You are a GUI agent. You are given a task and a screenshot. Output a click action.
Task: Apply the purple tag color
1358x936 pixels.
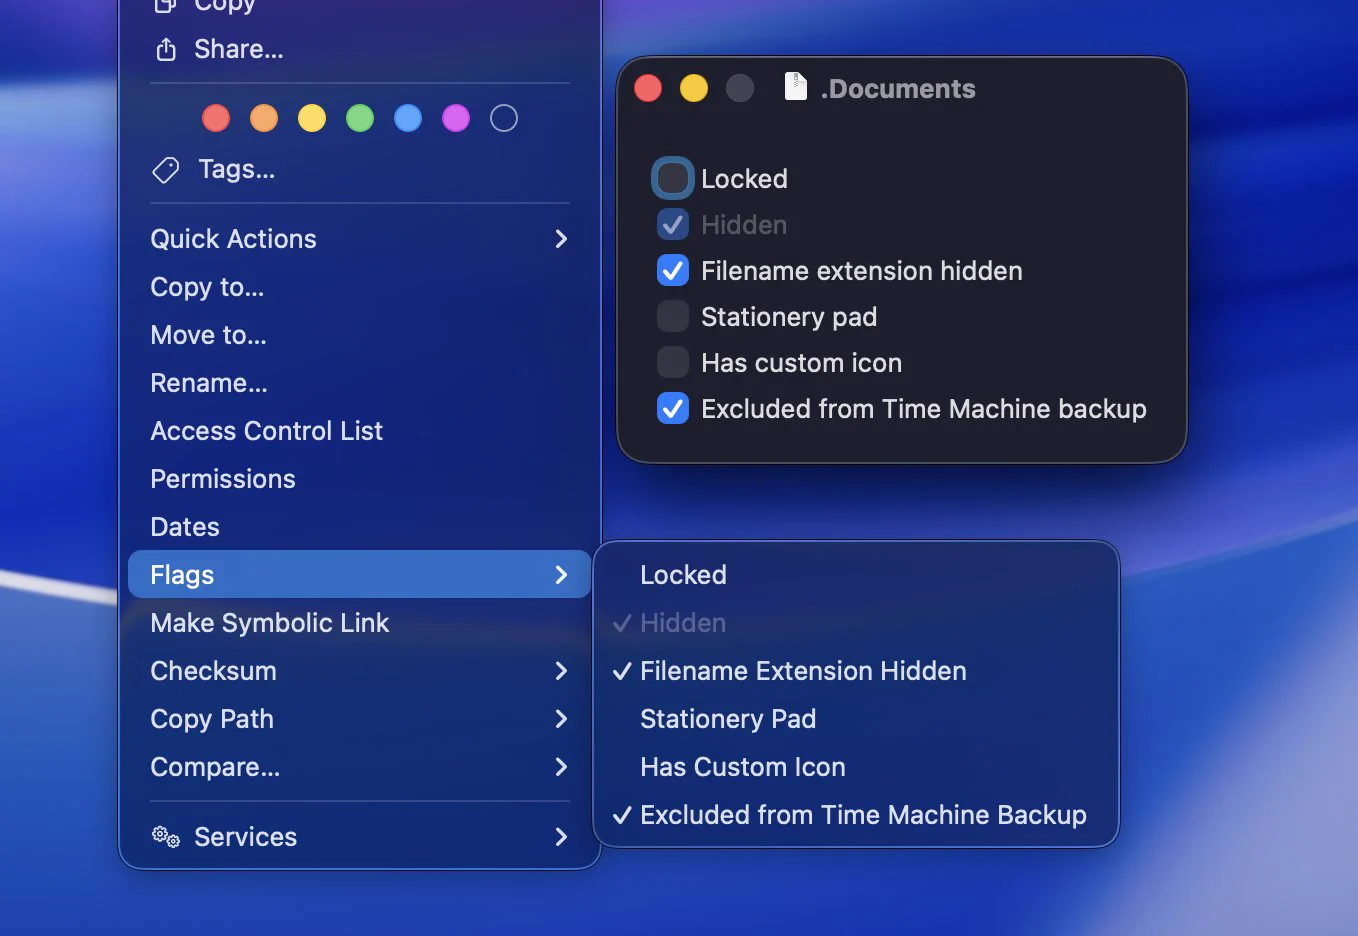tap(456, 118)
